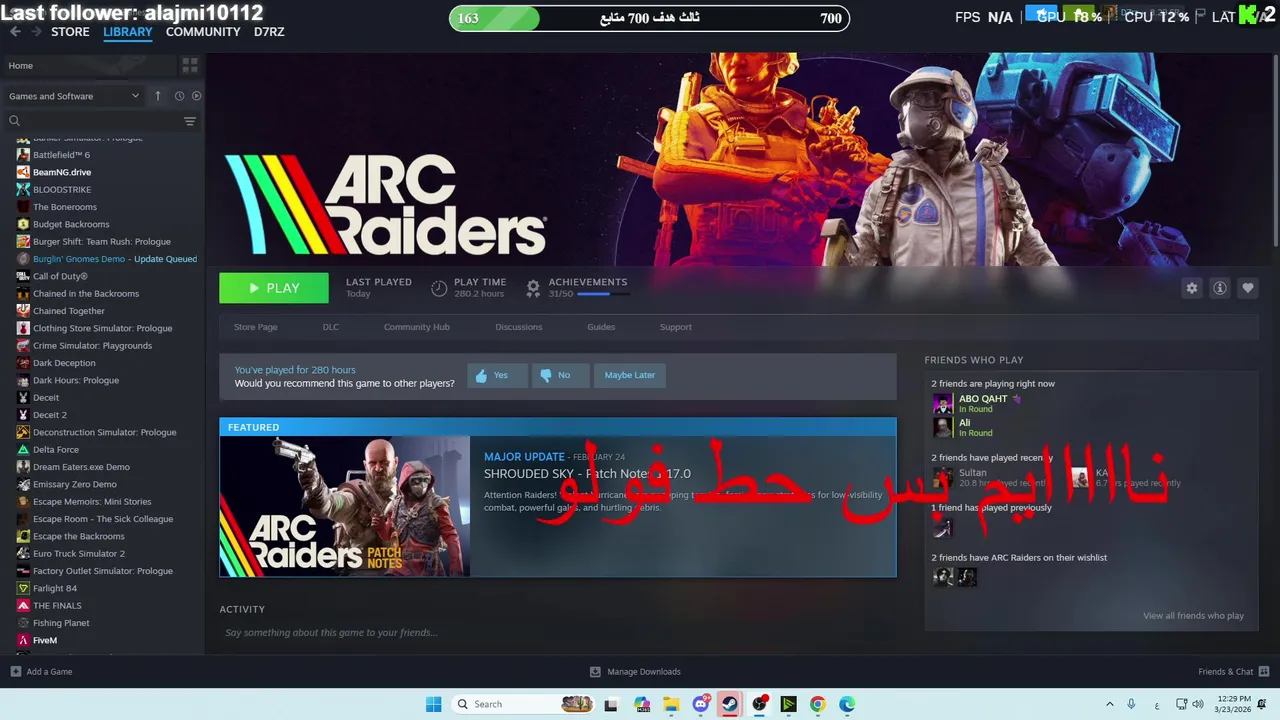Open advanced library filter options icon
The image size is (1280, 720).
click(x=190, y=121)
